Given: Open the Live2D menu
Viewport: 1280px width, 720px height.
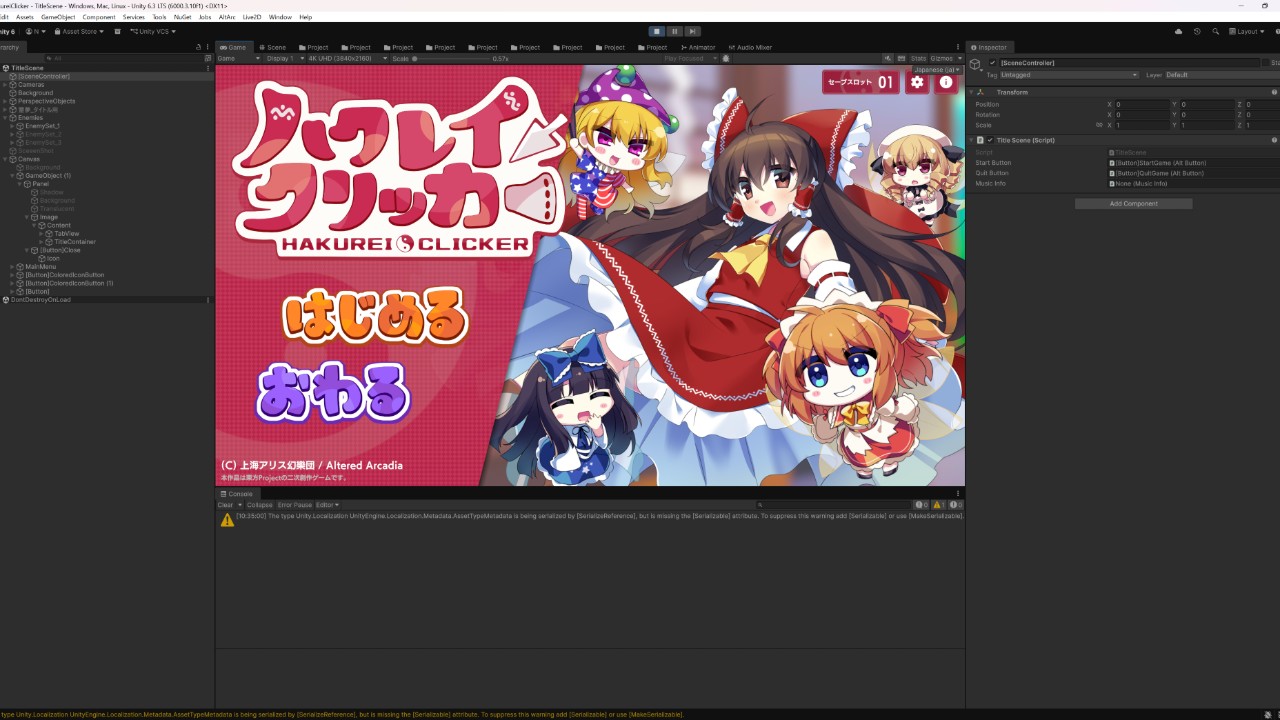Looking at the screenshot, I should [252, 17].
